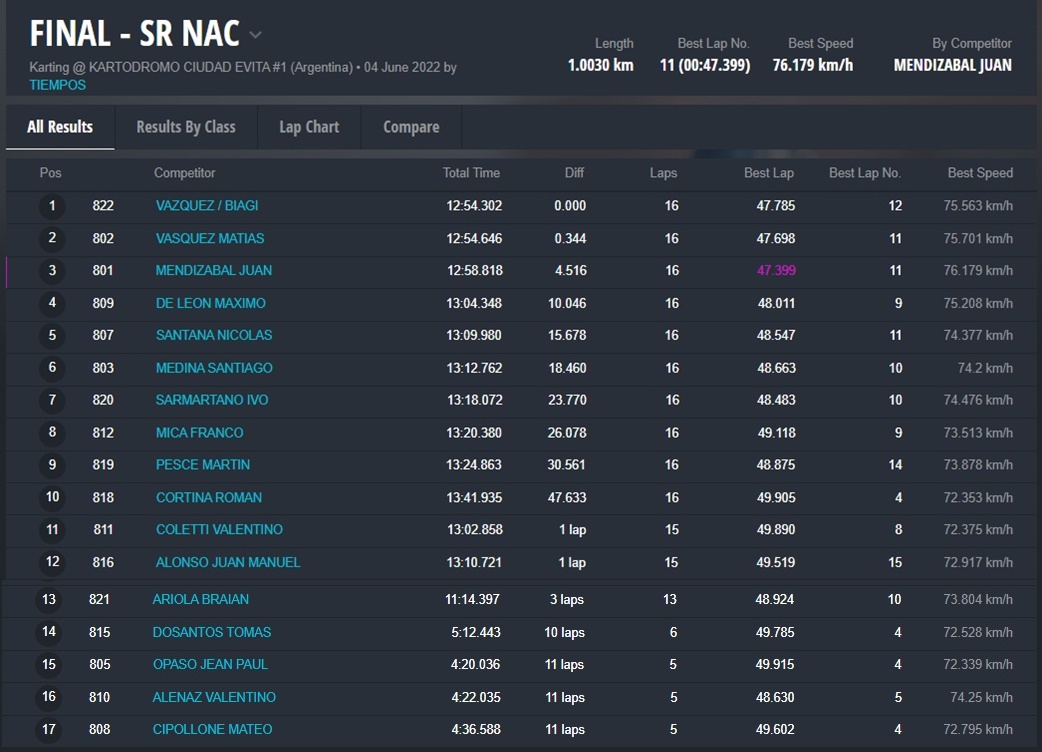This screenshot has width=1042, height=752.
Task: Click the position 3 circle badge
Action: [x=52, y=271]
